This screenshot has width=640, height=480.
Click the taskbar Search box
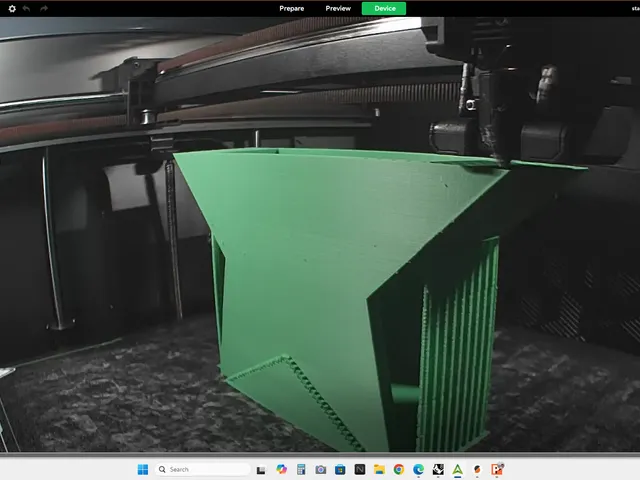coord(202,469)
